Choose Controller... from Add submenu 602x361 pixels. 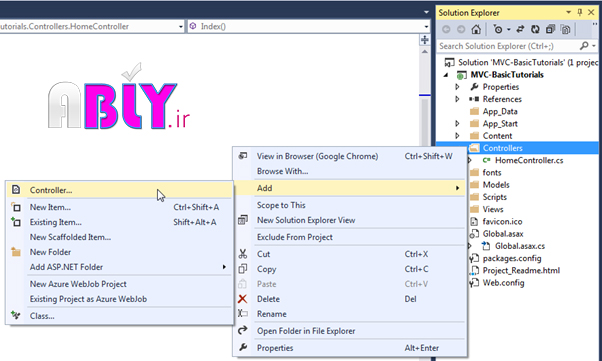tap(119, 190)
